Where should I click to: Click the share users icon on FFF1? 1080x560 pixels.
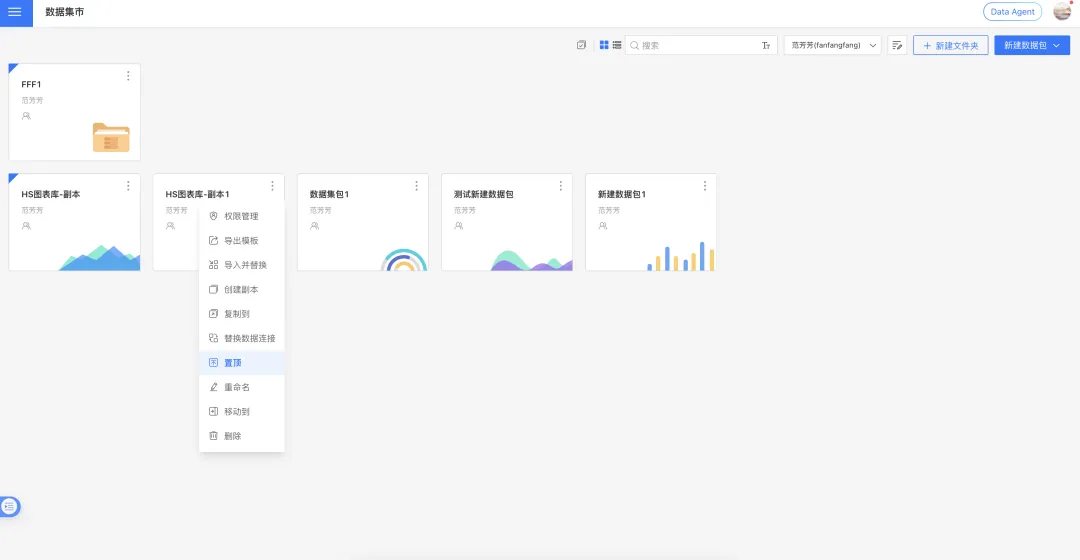pyautogui.click(x=26, y=116)
